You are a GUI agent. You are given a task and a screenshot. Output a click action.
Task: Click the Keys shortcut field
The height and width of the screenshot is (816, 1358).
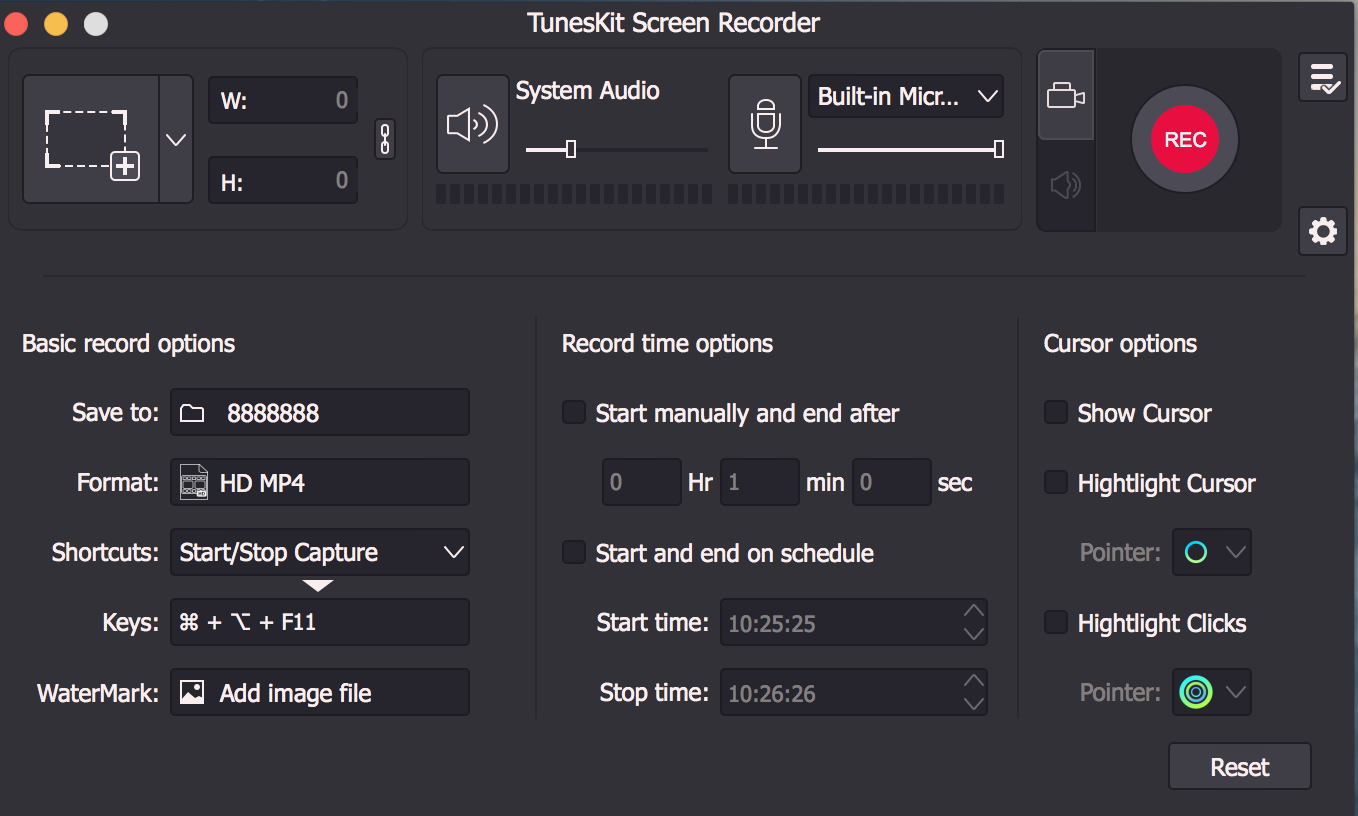(x=320, y=622)
